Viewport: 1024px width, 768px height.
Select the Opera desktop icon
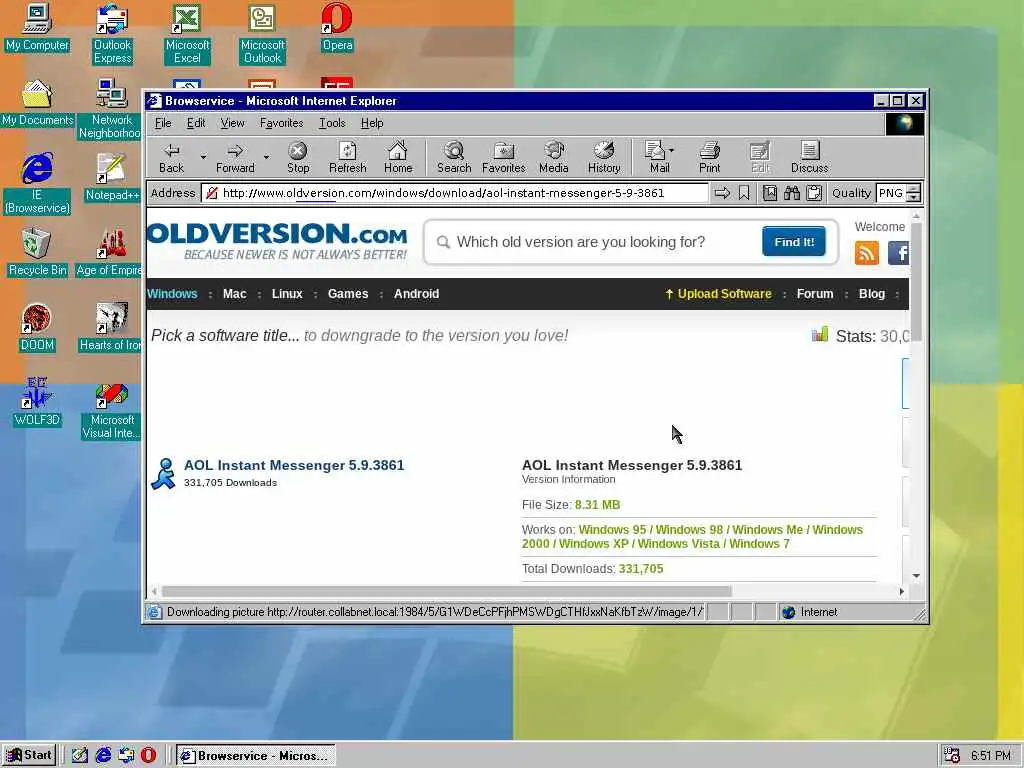coord(337,27)
